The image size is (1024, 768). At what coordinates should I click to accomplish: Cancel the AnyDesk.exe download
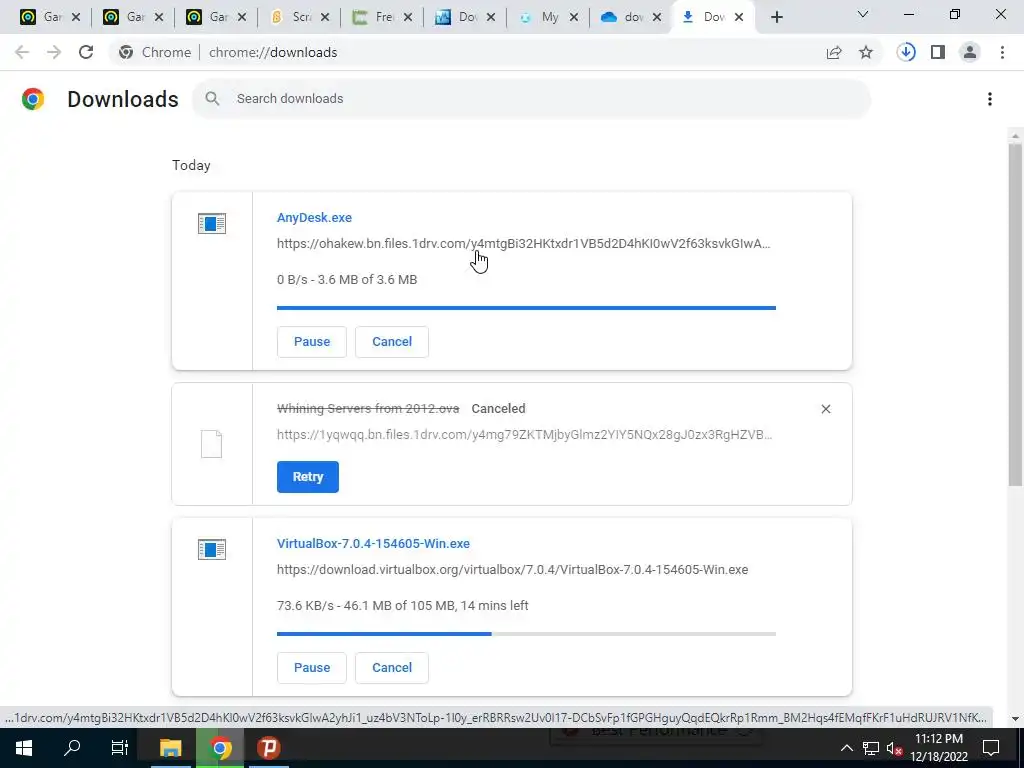pos(392,342)
